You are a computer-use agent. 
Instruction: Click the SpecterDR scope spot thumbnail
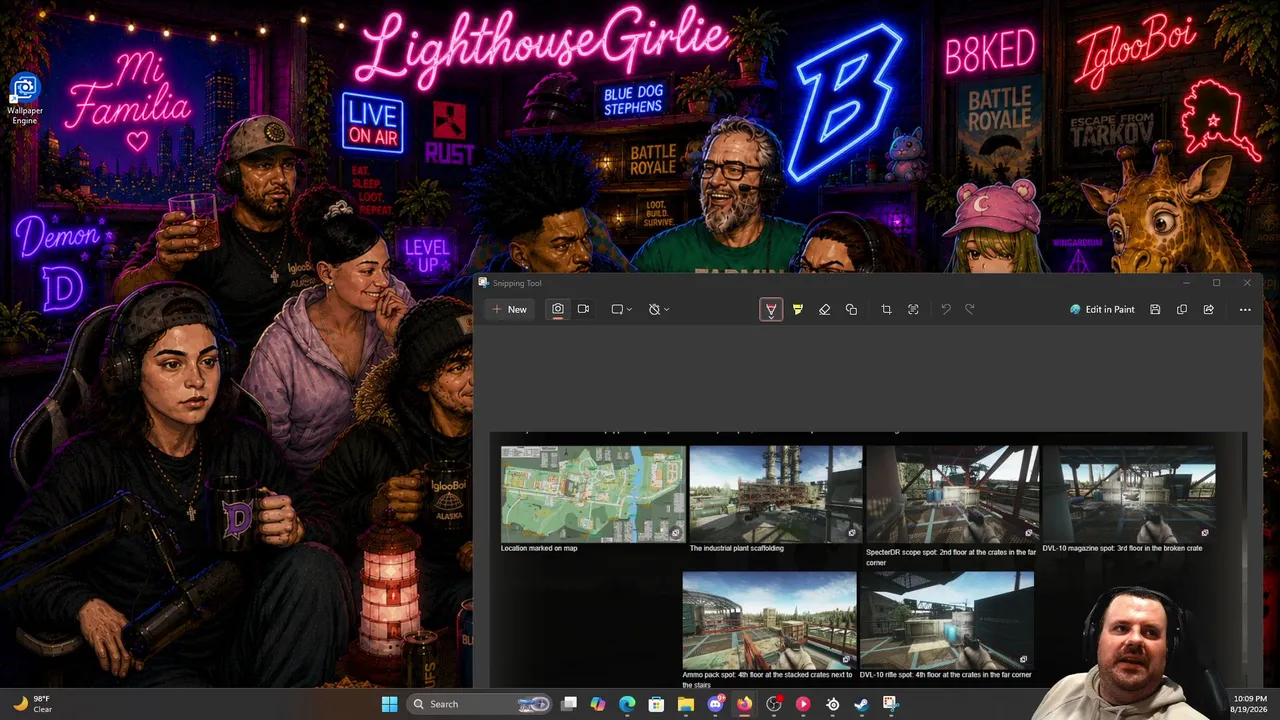point(953,494)
